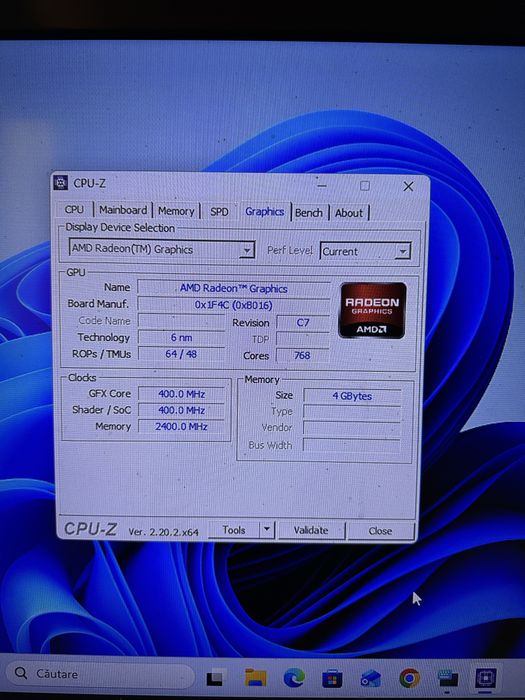Image resolution: width=525 pixels, height=700 pixels.
Task: Click the ROPs / TMUs value 64 / 48
Action: tap(181, 354)
